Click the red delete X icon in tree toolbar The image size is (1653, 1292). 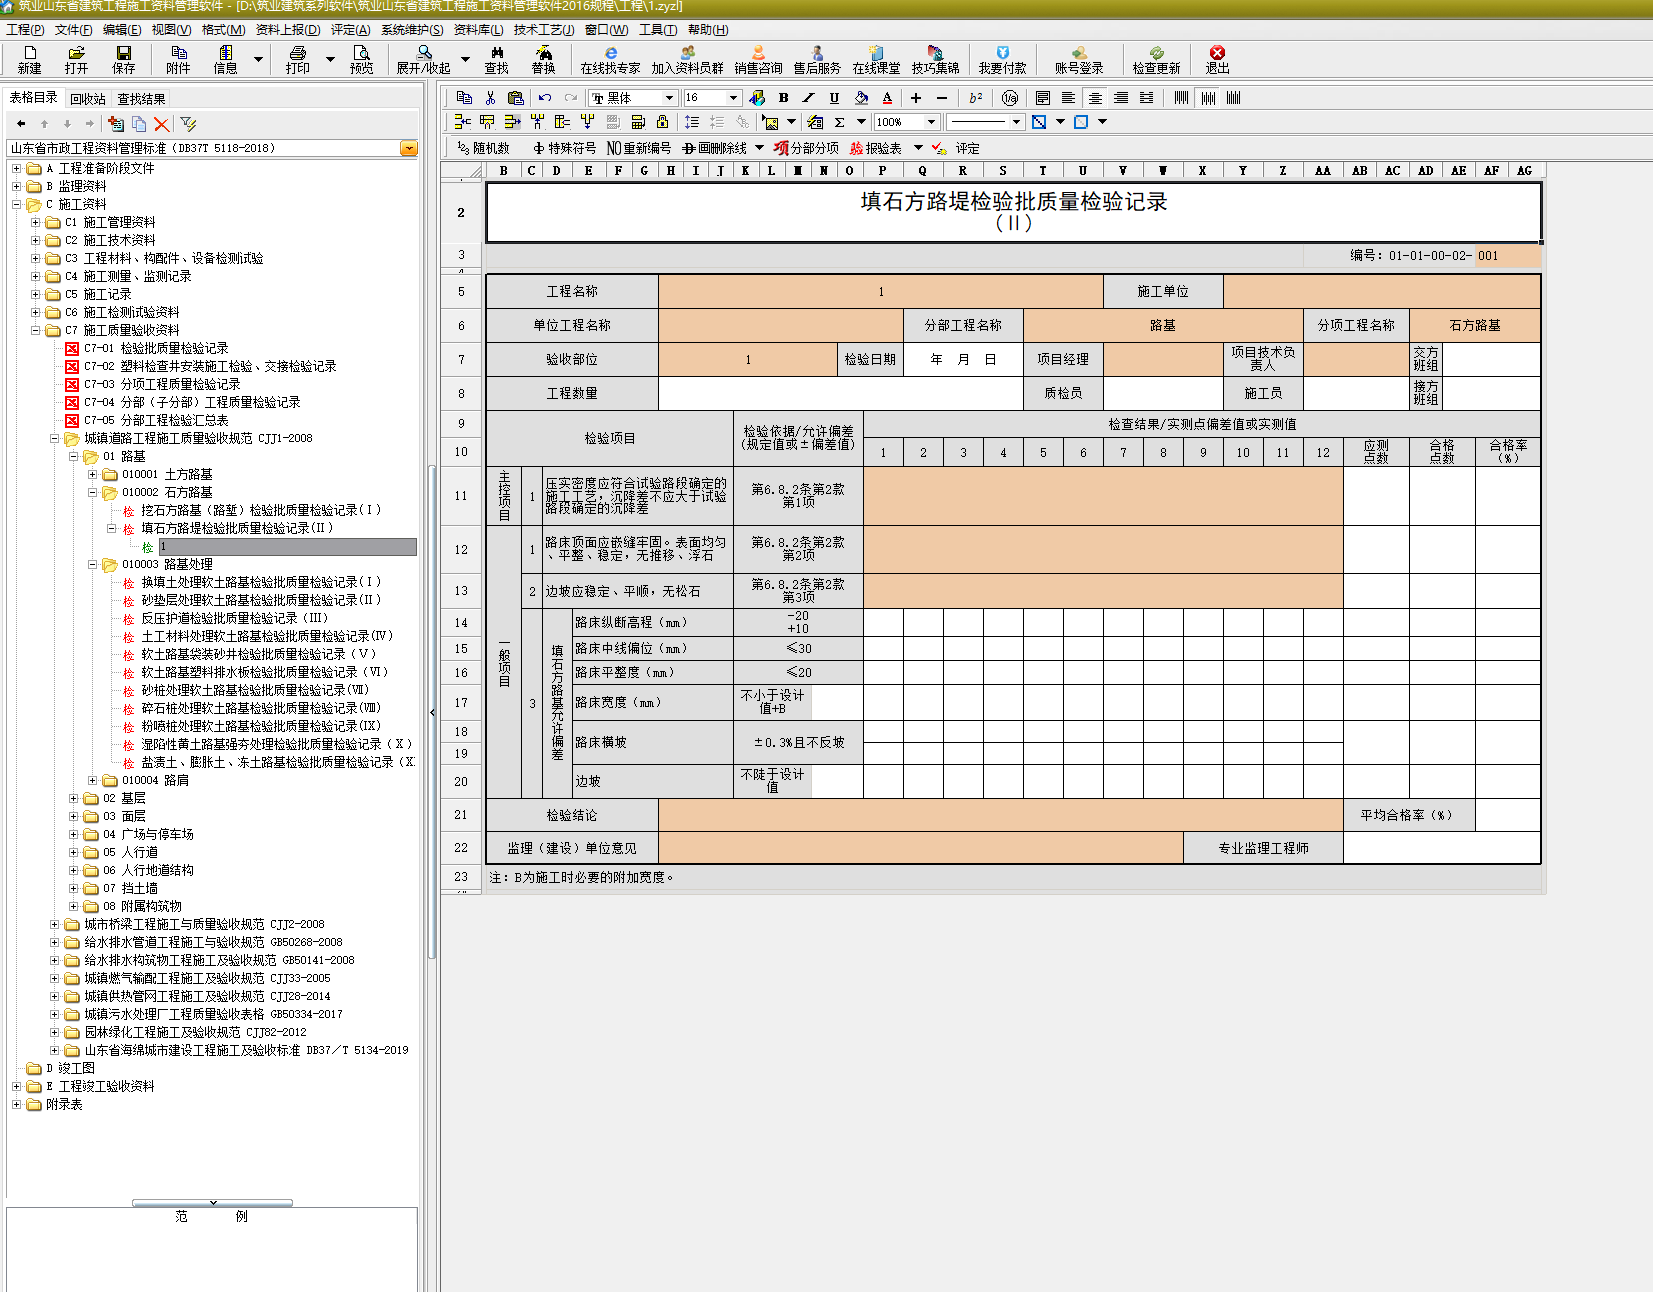point(161,124)
